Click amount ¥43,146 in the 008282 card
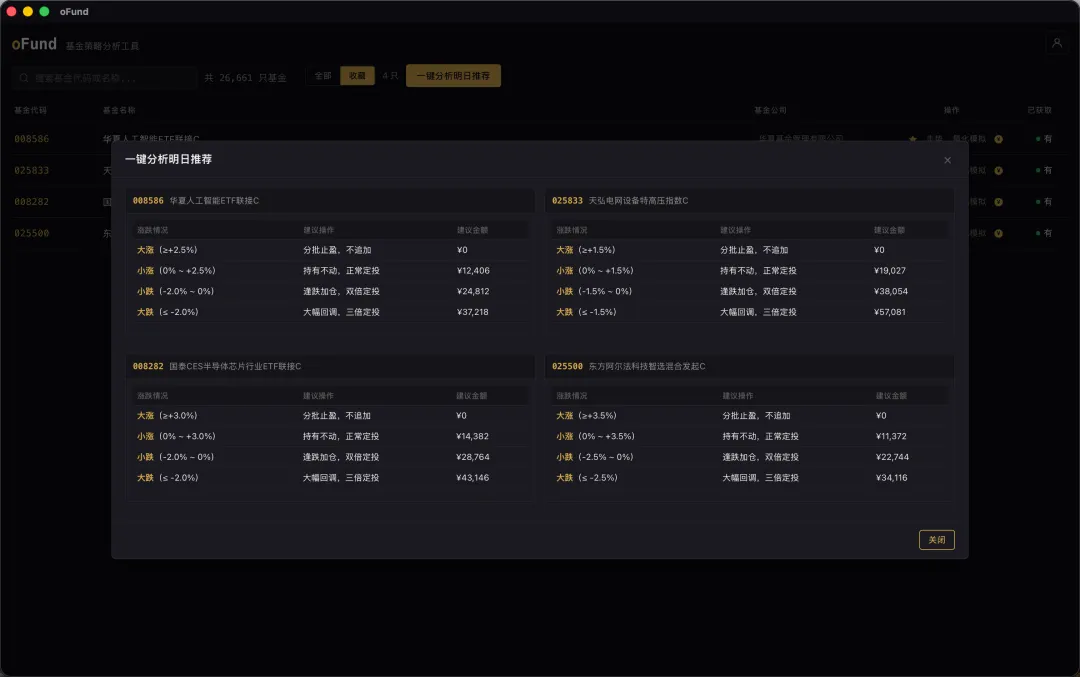This screenshot has width=1080, height=677. 472,478
